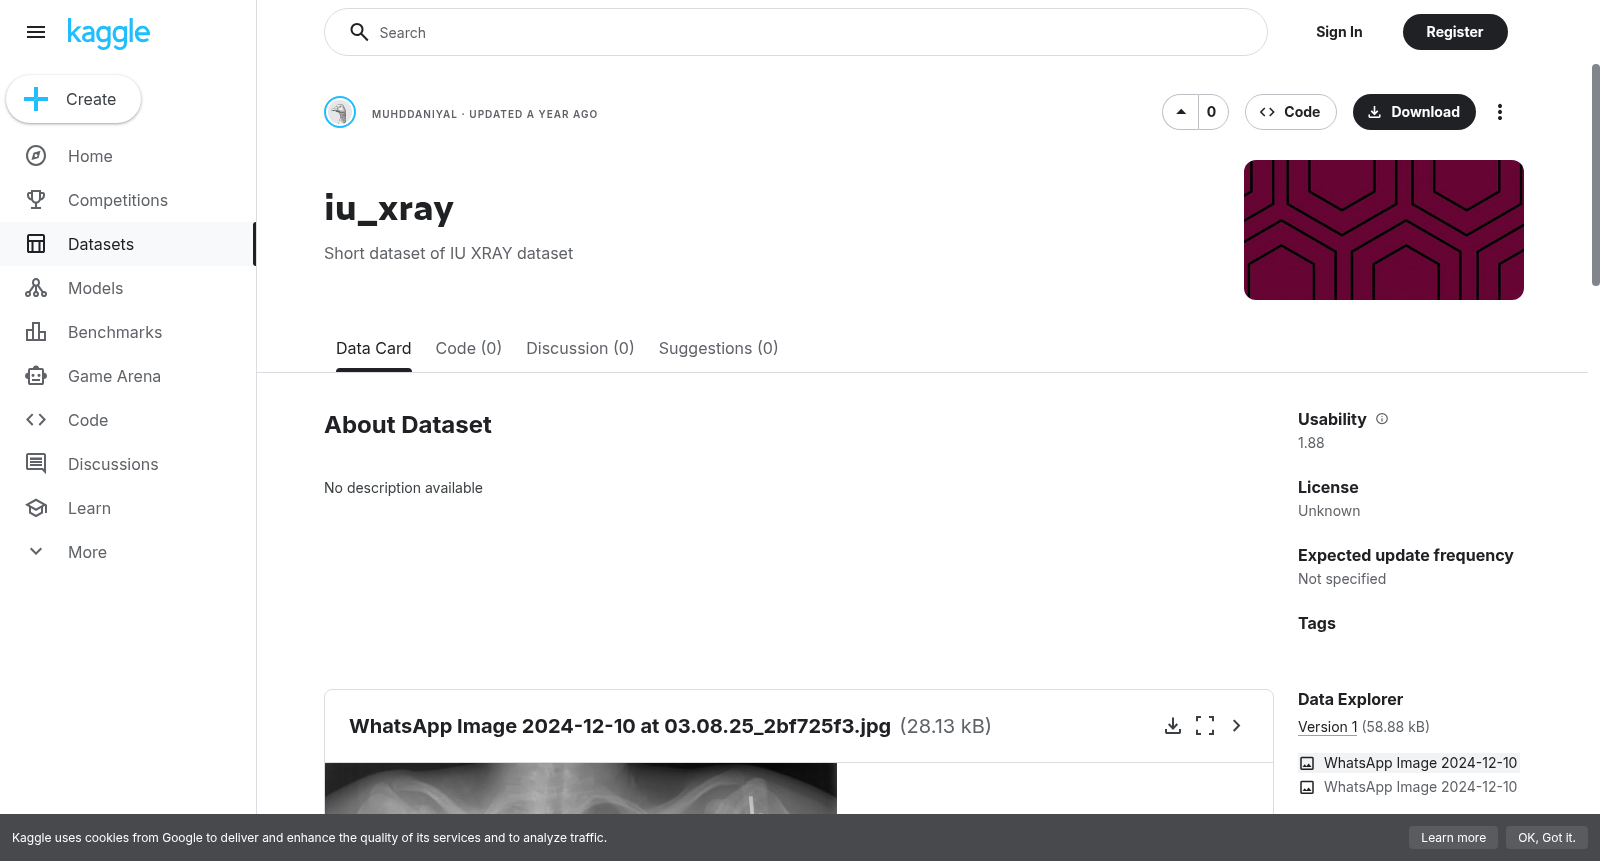Click the Home compass icon
This screenshot has height=861, width=1600.
[x=36, y=156]
